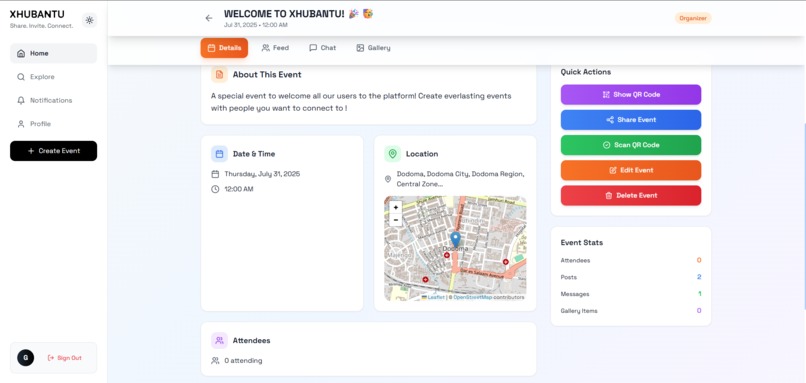Click the Scan QR Code button
The height and width of the screenshot is (383, 806).
pyautogui.click(x=631, y=145)
